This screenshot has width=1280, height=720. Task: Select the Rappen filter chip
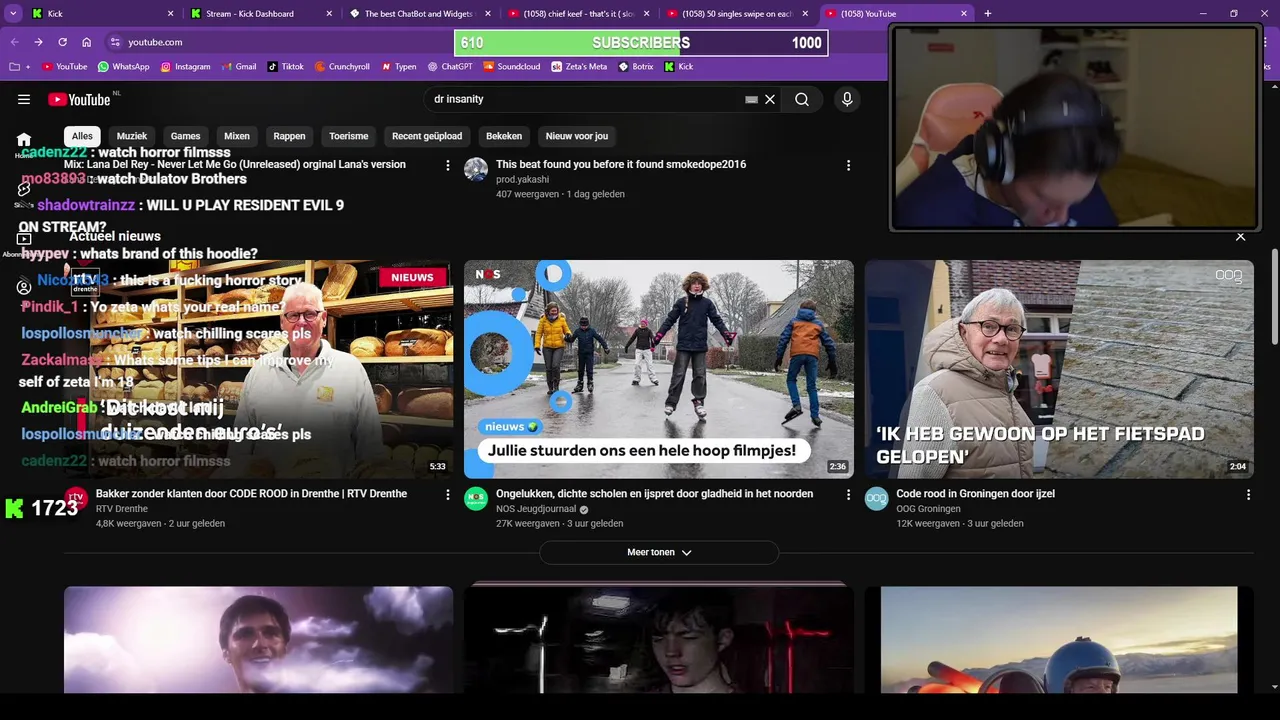[289, 136]
